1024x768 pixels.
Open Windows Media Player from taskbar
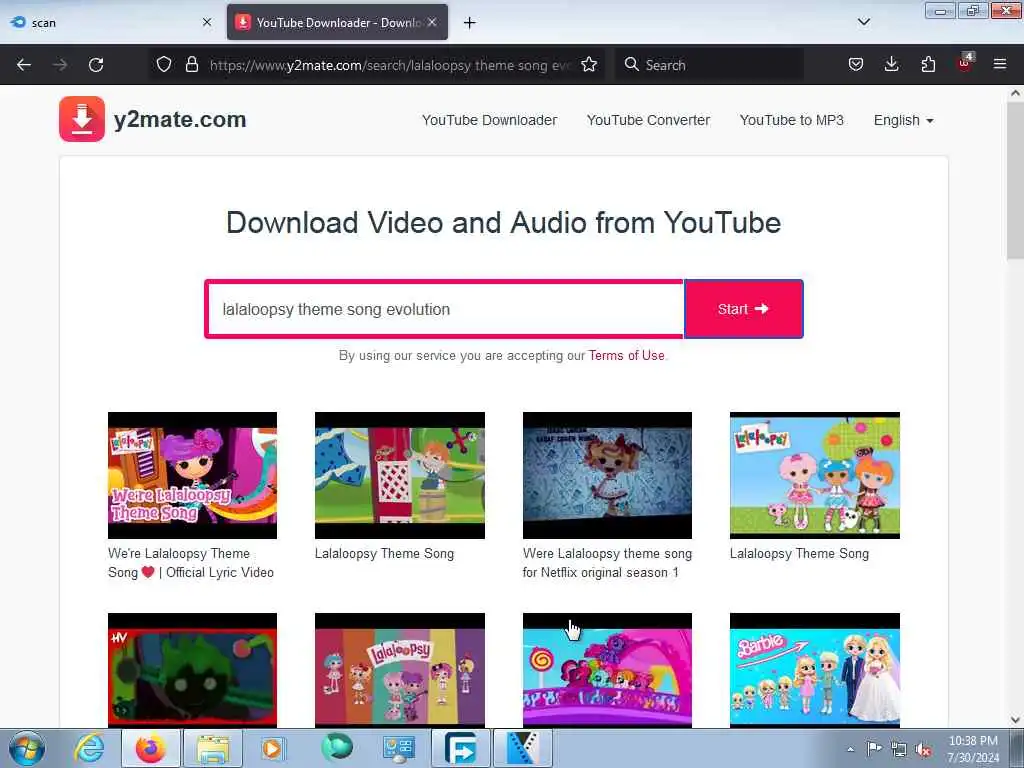tap(273, 748)
